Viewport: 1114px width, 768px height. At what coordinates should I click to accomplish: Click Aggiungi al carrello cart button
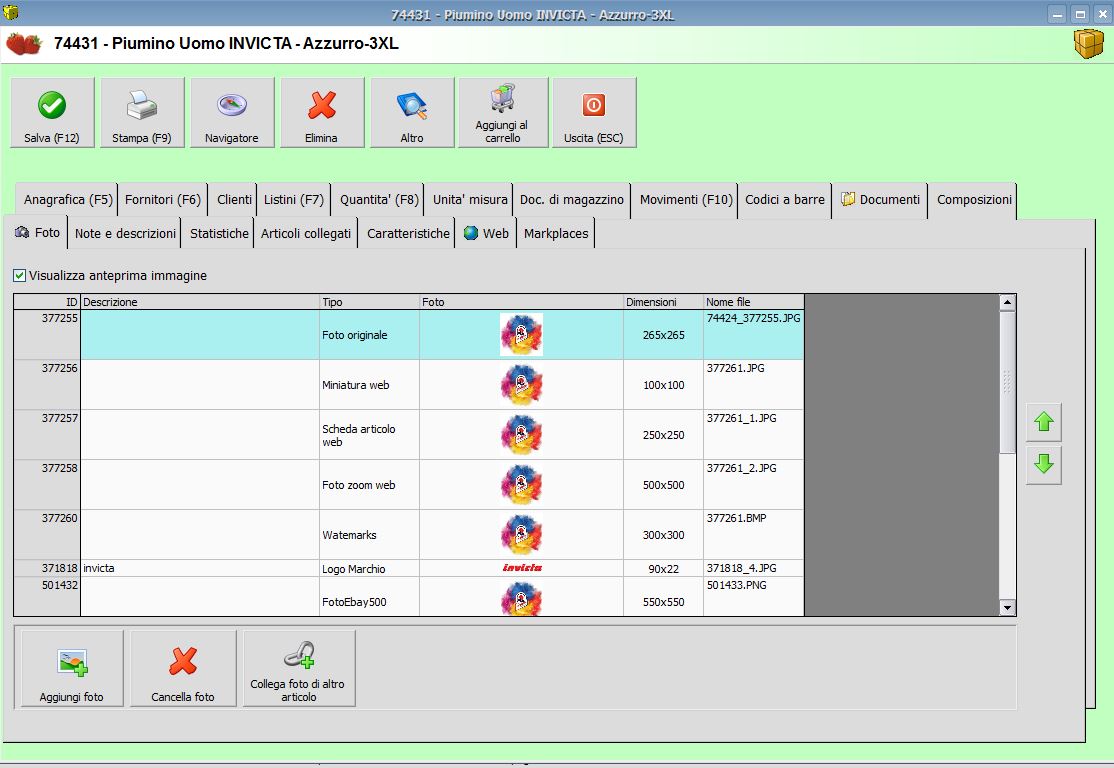click(503, 112)
